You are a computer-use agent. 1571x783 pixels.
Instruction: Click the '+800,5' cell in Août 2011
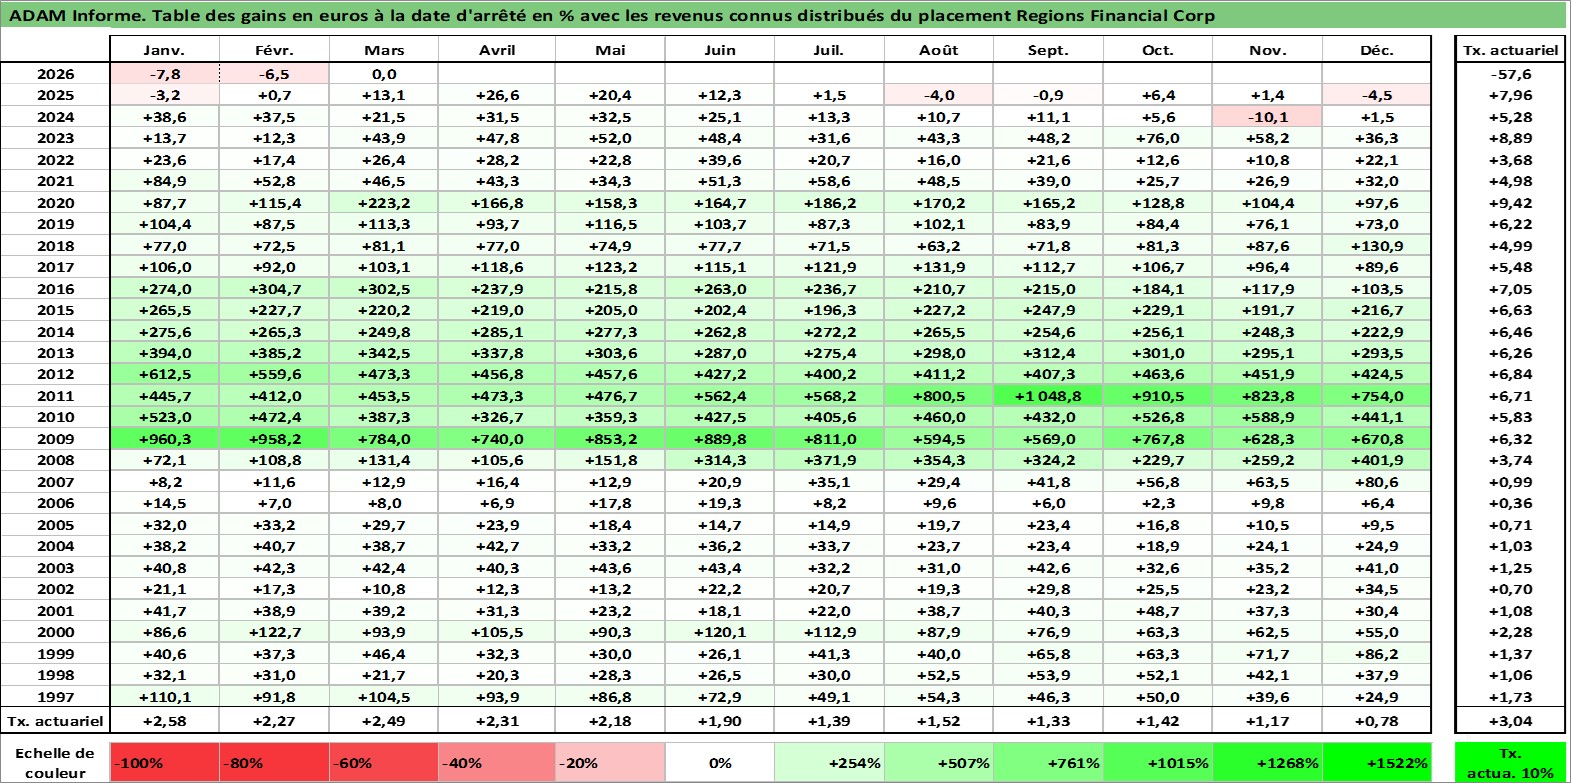(939, 396)
